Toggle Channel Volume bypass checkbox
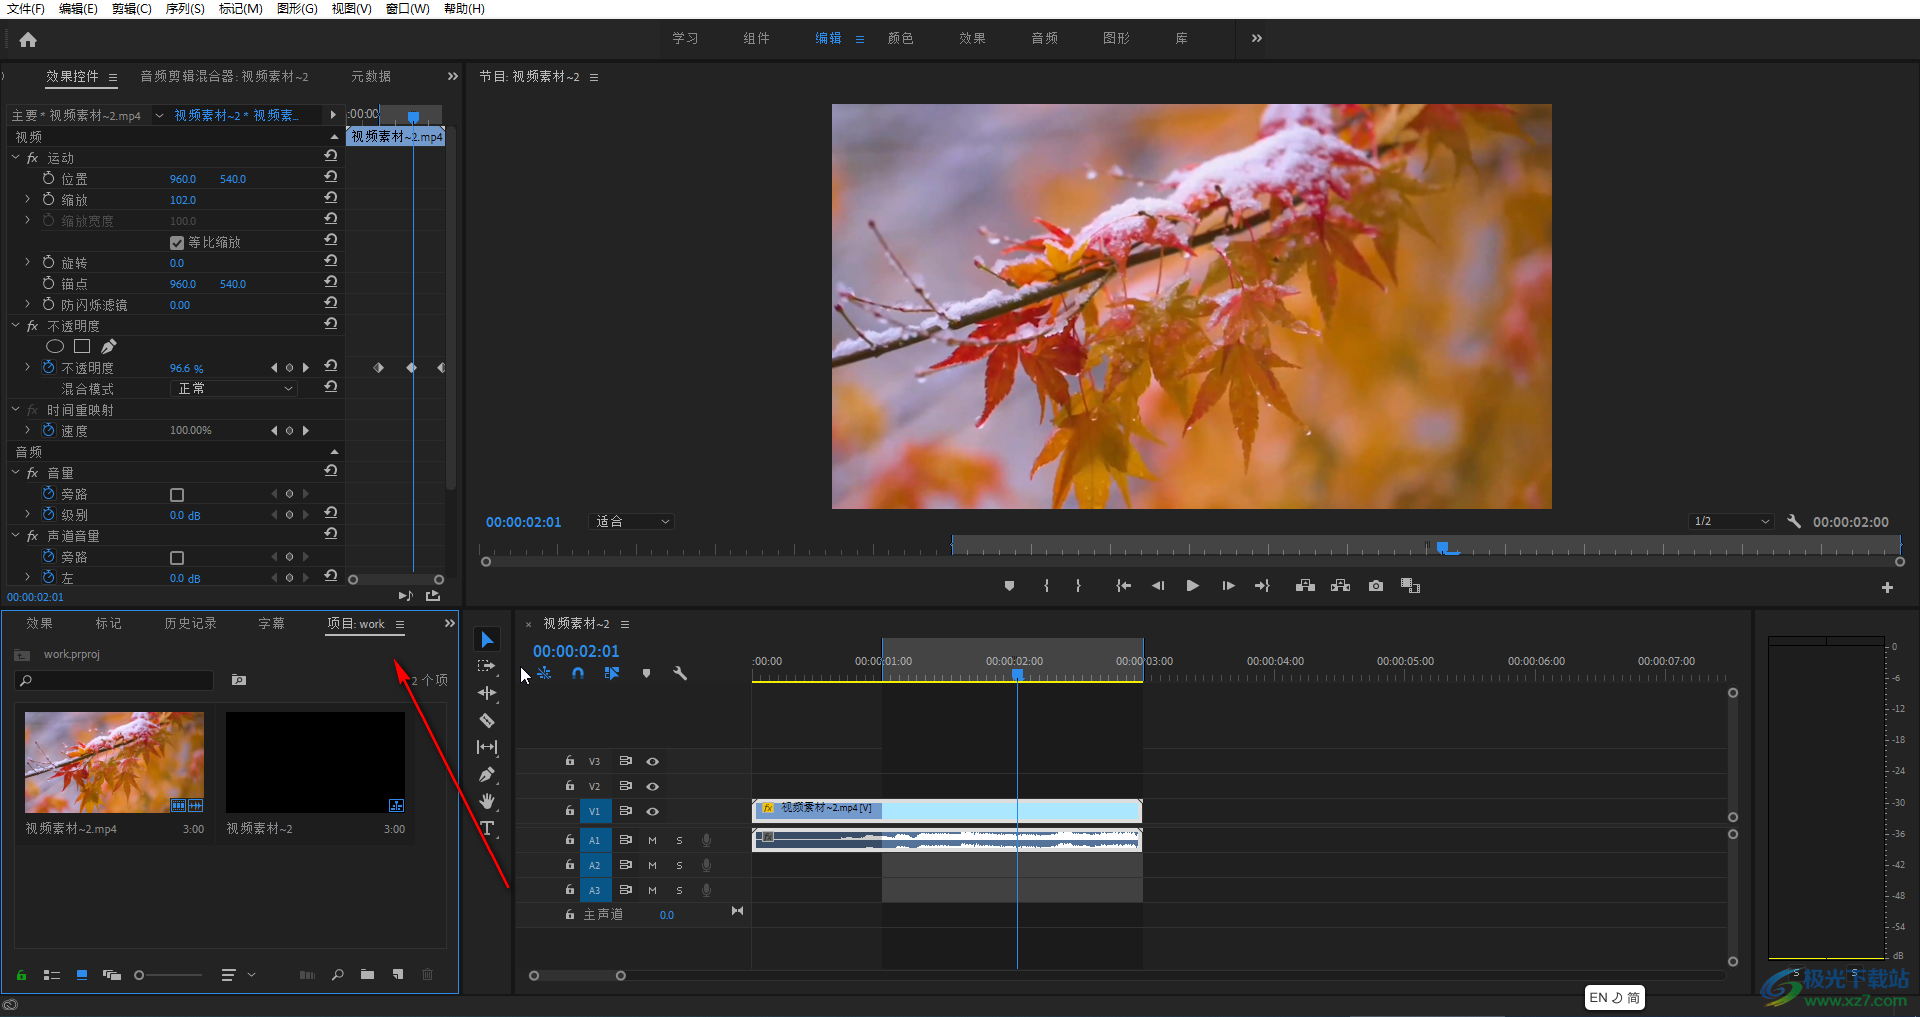 pyautogui.click(x=177, y=558)
